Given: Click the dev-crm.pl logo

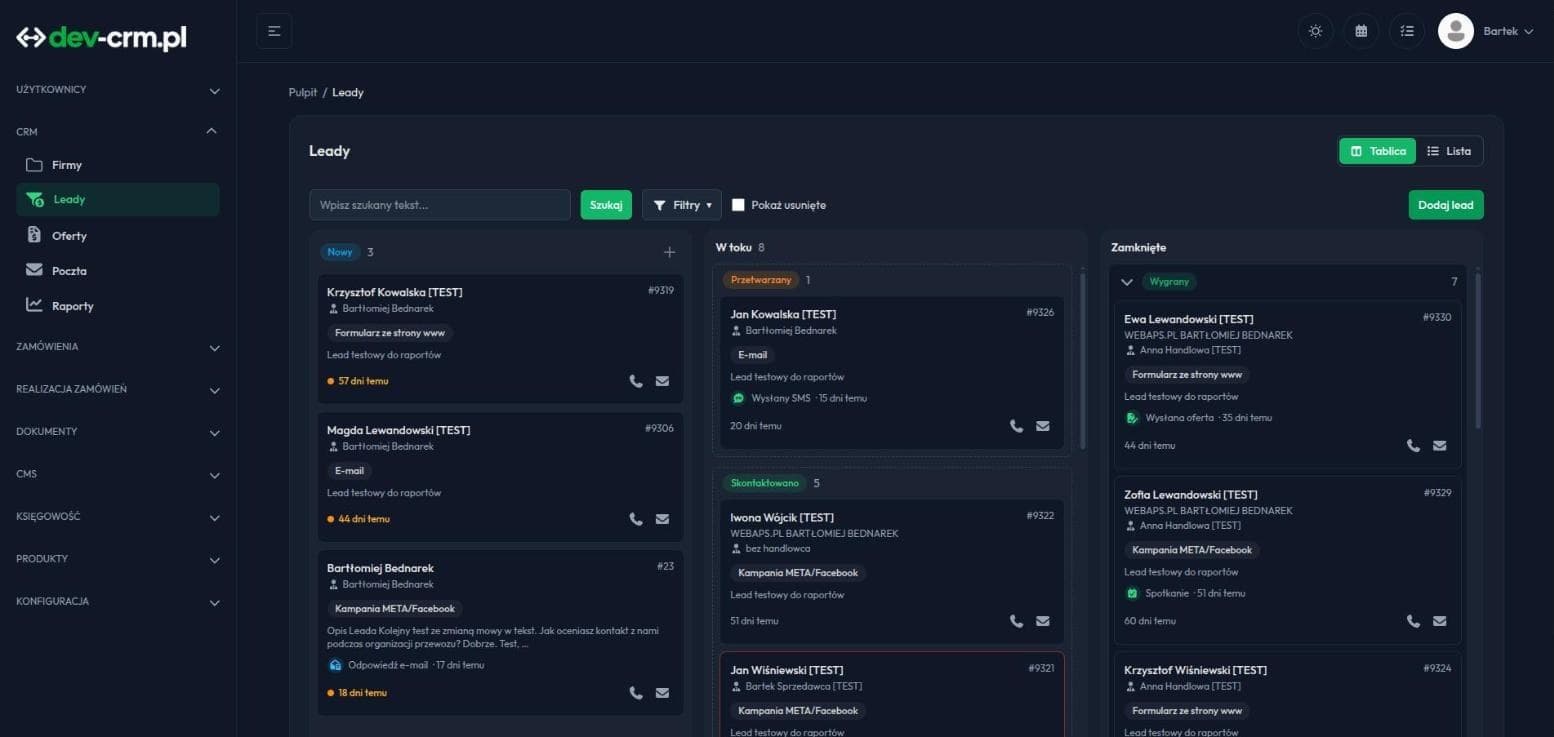Looking at the screenshot, I should pyautogui.click(x=102, y=38).
